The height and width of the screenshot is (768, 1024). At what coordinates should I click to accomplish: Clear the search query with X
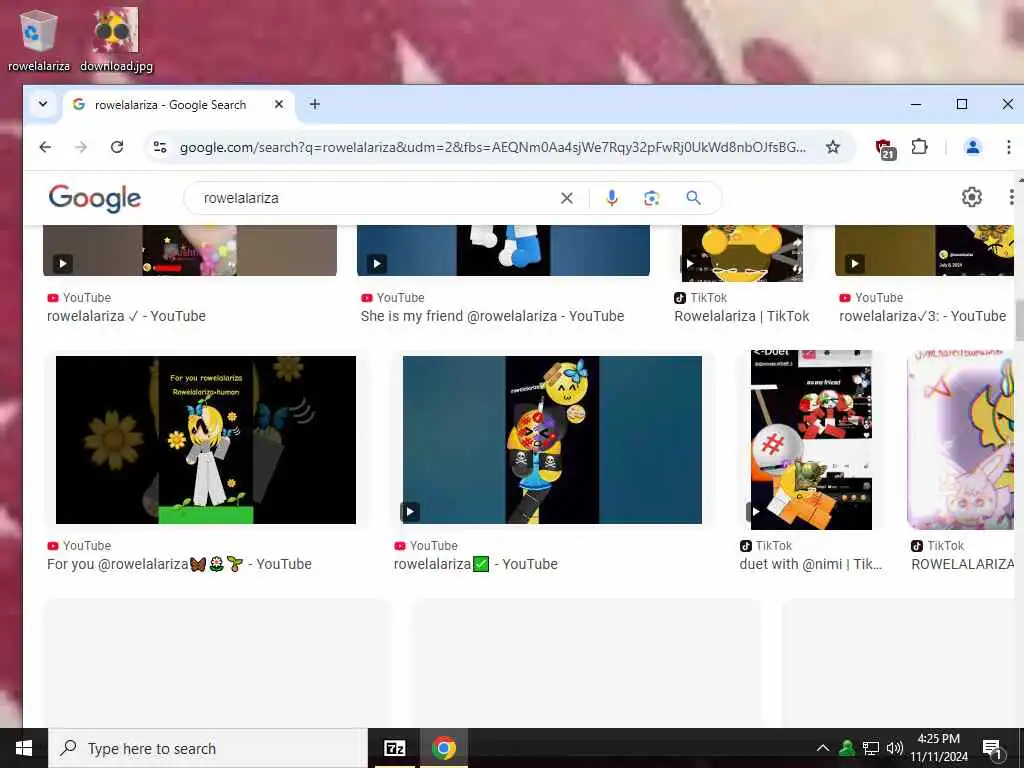click(567, 198)
